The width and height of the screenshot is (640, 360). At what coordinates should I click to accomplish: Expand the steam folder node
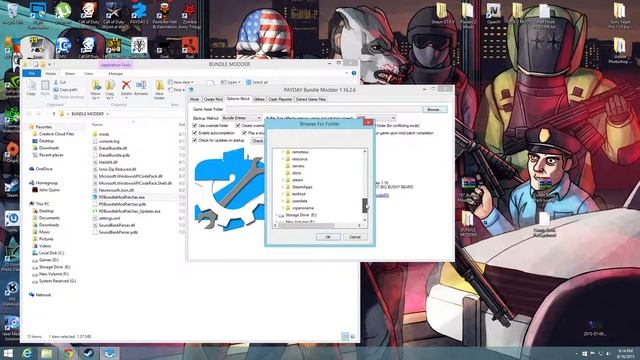[282, 180]
